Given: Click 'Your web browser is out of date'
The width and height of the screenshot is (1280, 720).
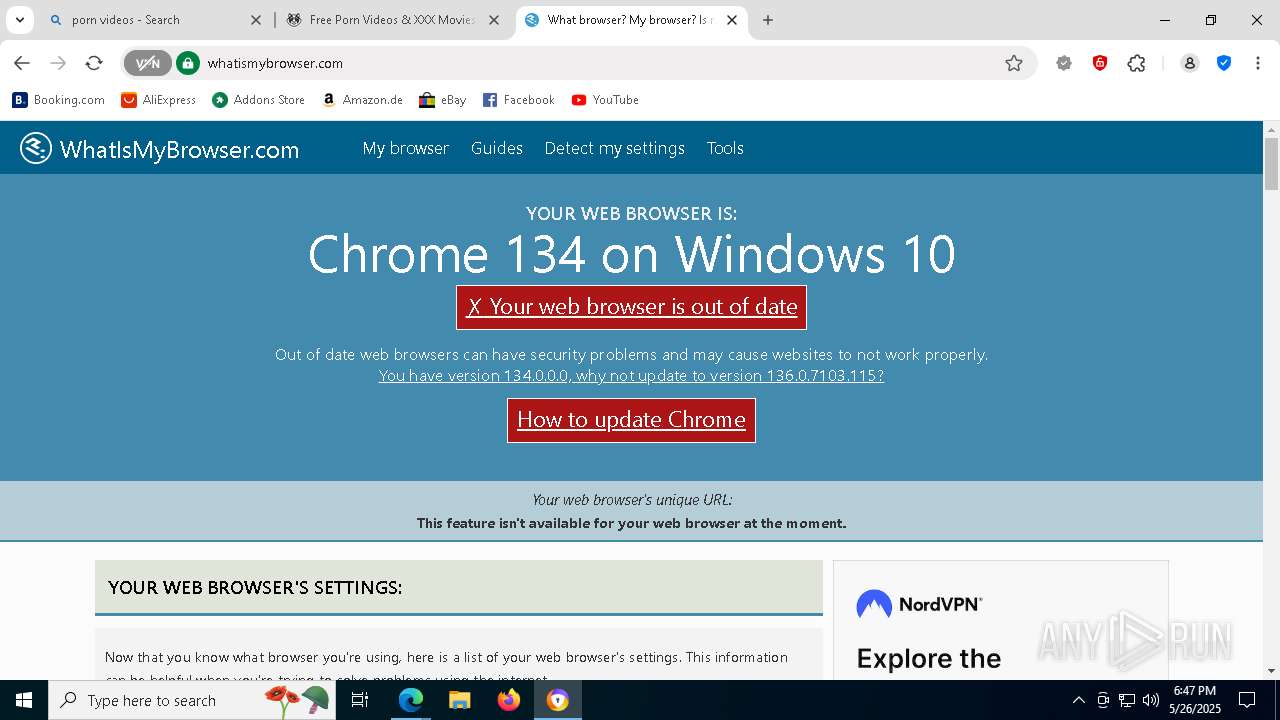Looking at the screenshot, I should click(631, 307).
